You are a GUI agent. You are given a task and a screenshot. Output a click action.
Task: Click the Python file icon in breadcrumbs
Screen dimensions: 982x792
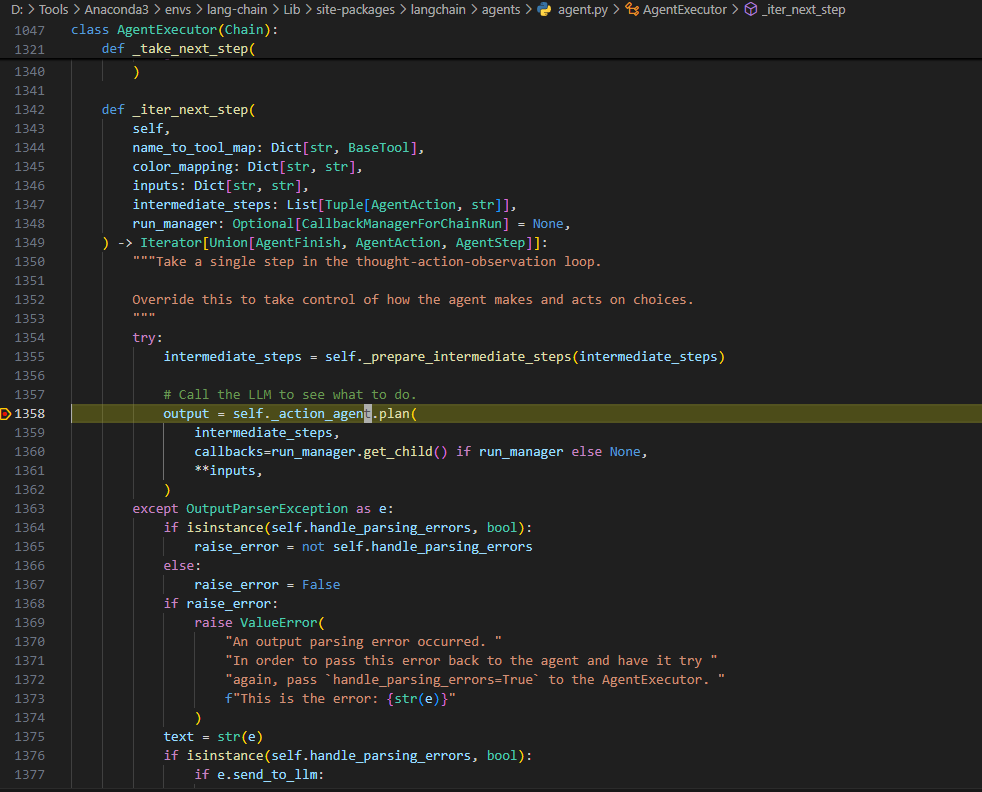coord(544,10)
